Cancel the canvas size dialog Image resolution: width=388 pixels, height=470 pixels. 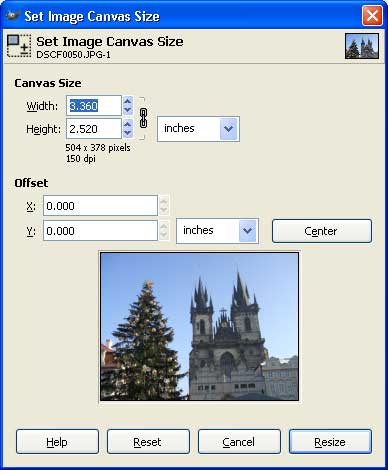(239, 442)
